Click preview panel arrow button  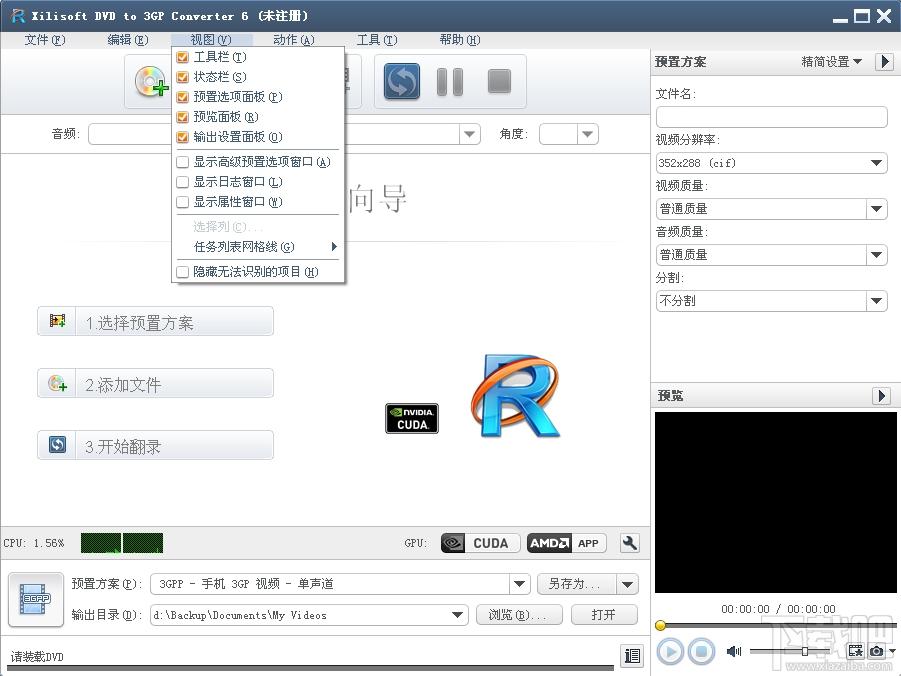coord(882,395)
